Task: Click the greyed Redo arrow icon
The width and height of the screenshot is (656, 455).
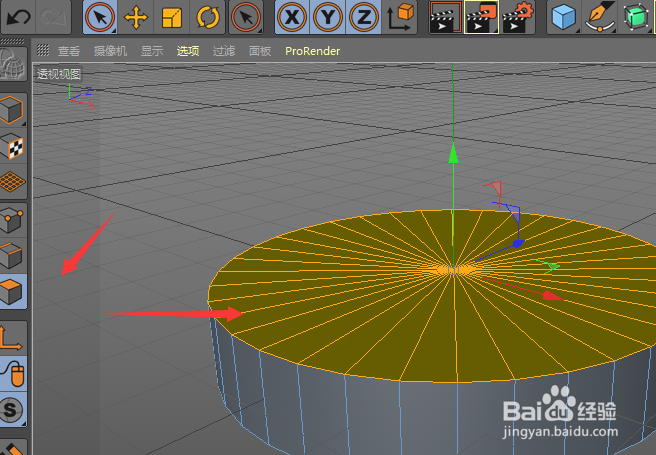Action: (x=53, y=17)
